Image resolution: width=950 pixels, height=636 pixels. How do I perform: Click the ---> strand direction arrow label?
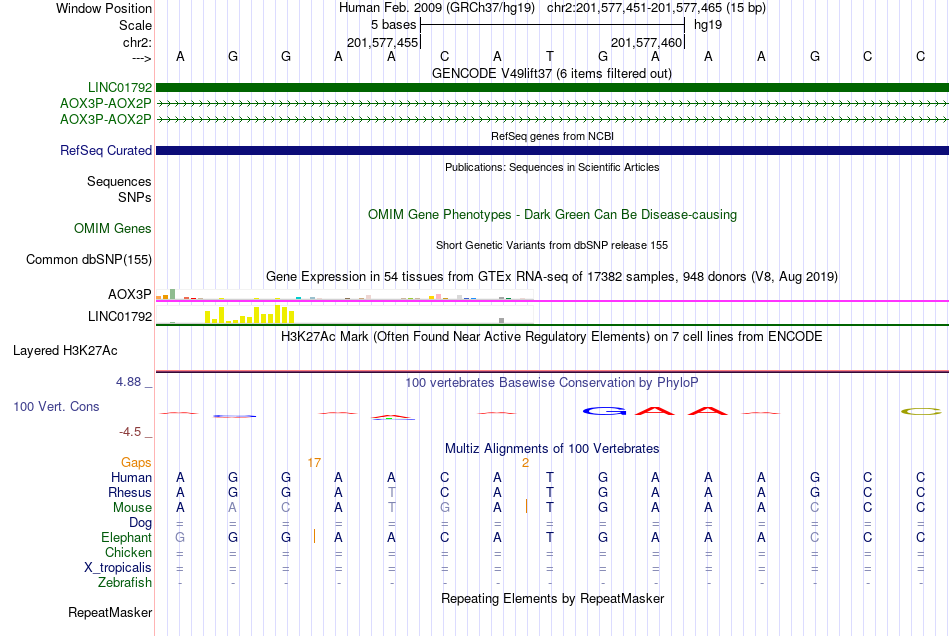point(141,58)
